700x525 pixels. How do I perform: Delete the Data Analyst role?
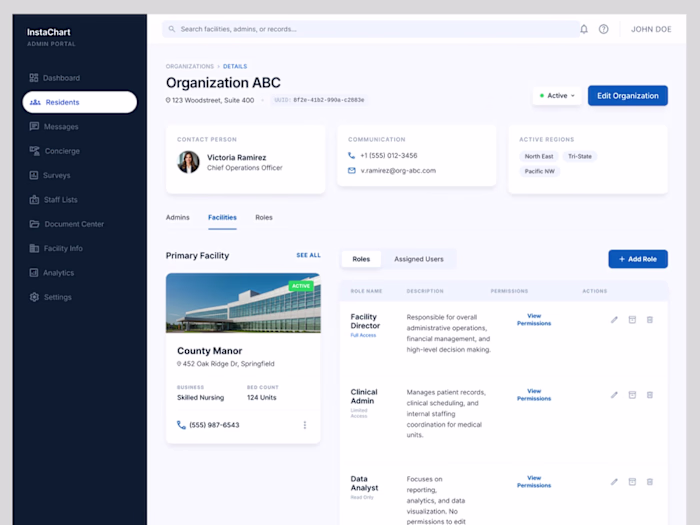650,482
